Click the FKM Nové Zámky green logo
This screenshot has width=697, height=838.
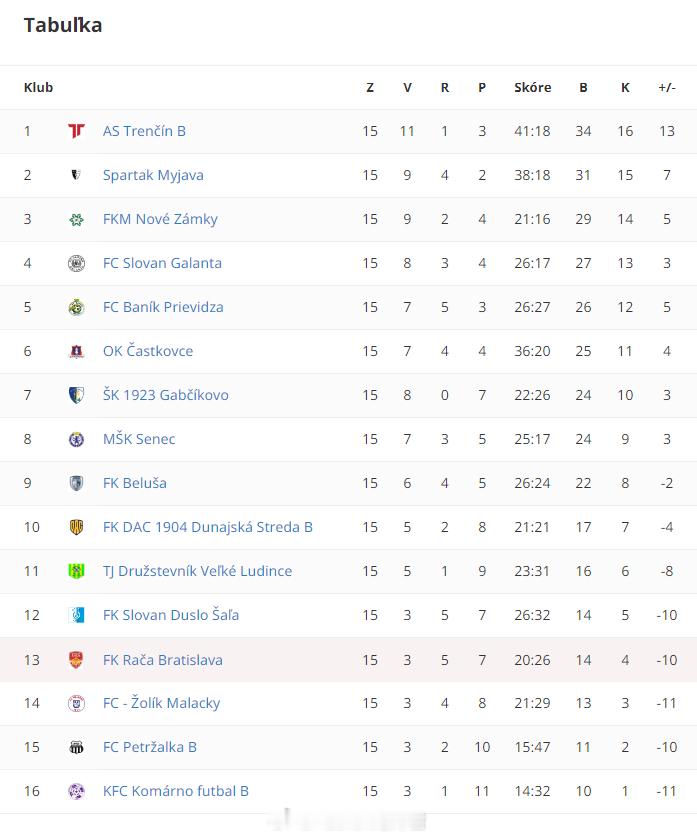pos(76,219)
